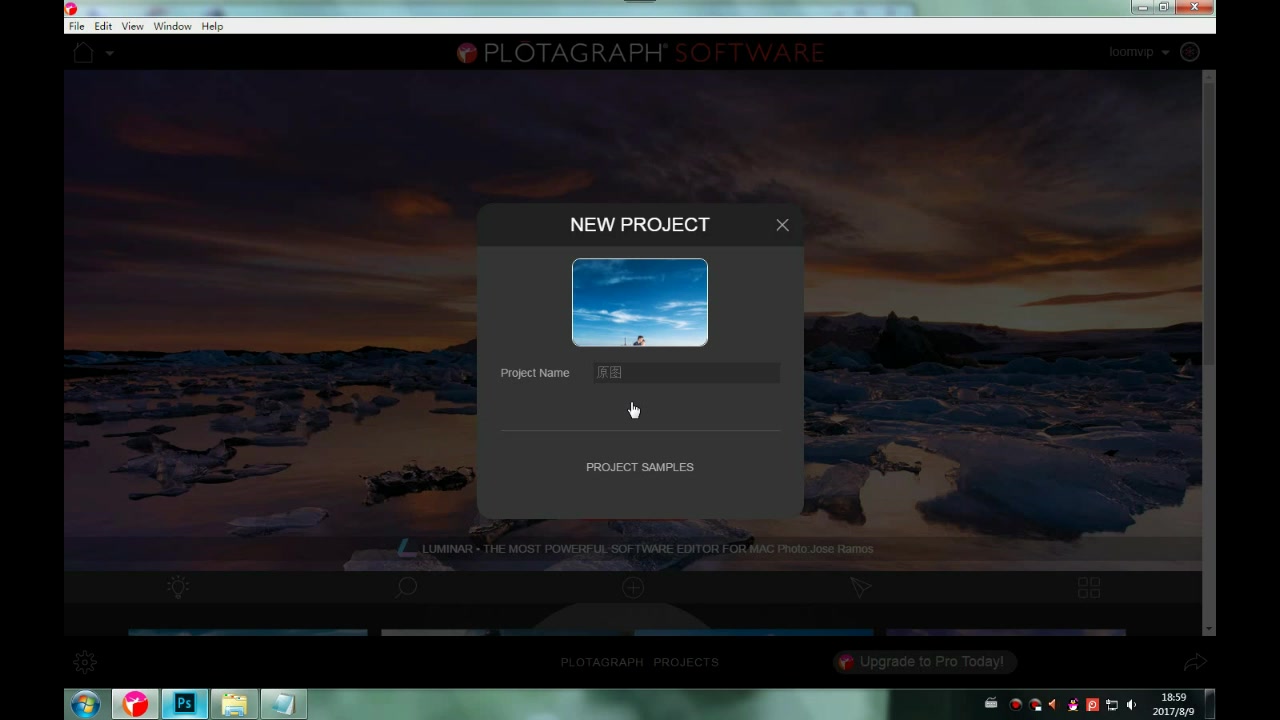This screenshot has height=720, width=1280.
Task: Click the circular profile icon beside loomvip
Action: 1190,52
